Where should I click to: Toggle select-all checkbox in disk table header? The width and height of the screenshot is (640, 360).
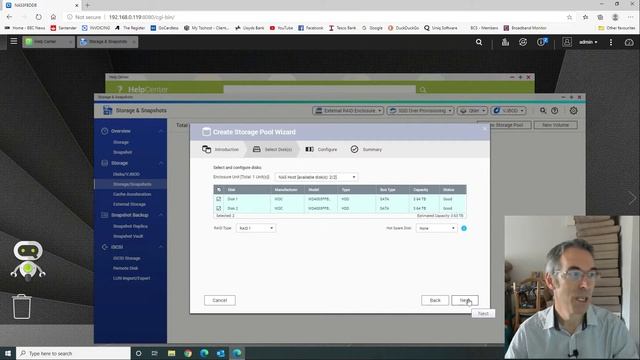tap(219, 189)
